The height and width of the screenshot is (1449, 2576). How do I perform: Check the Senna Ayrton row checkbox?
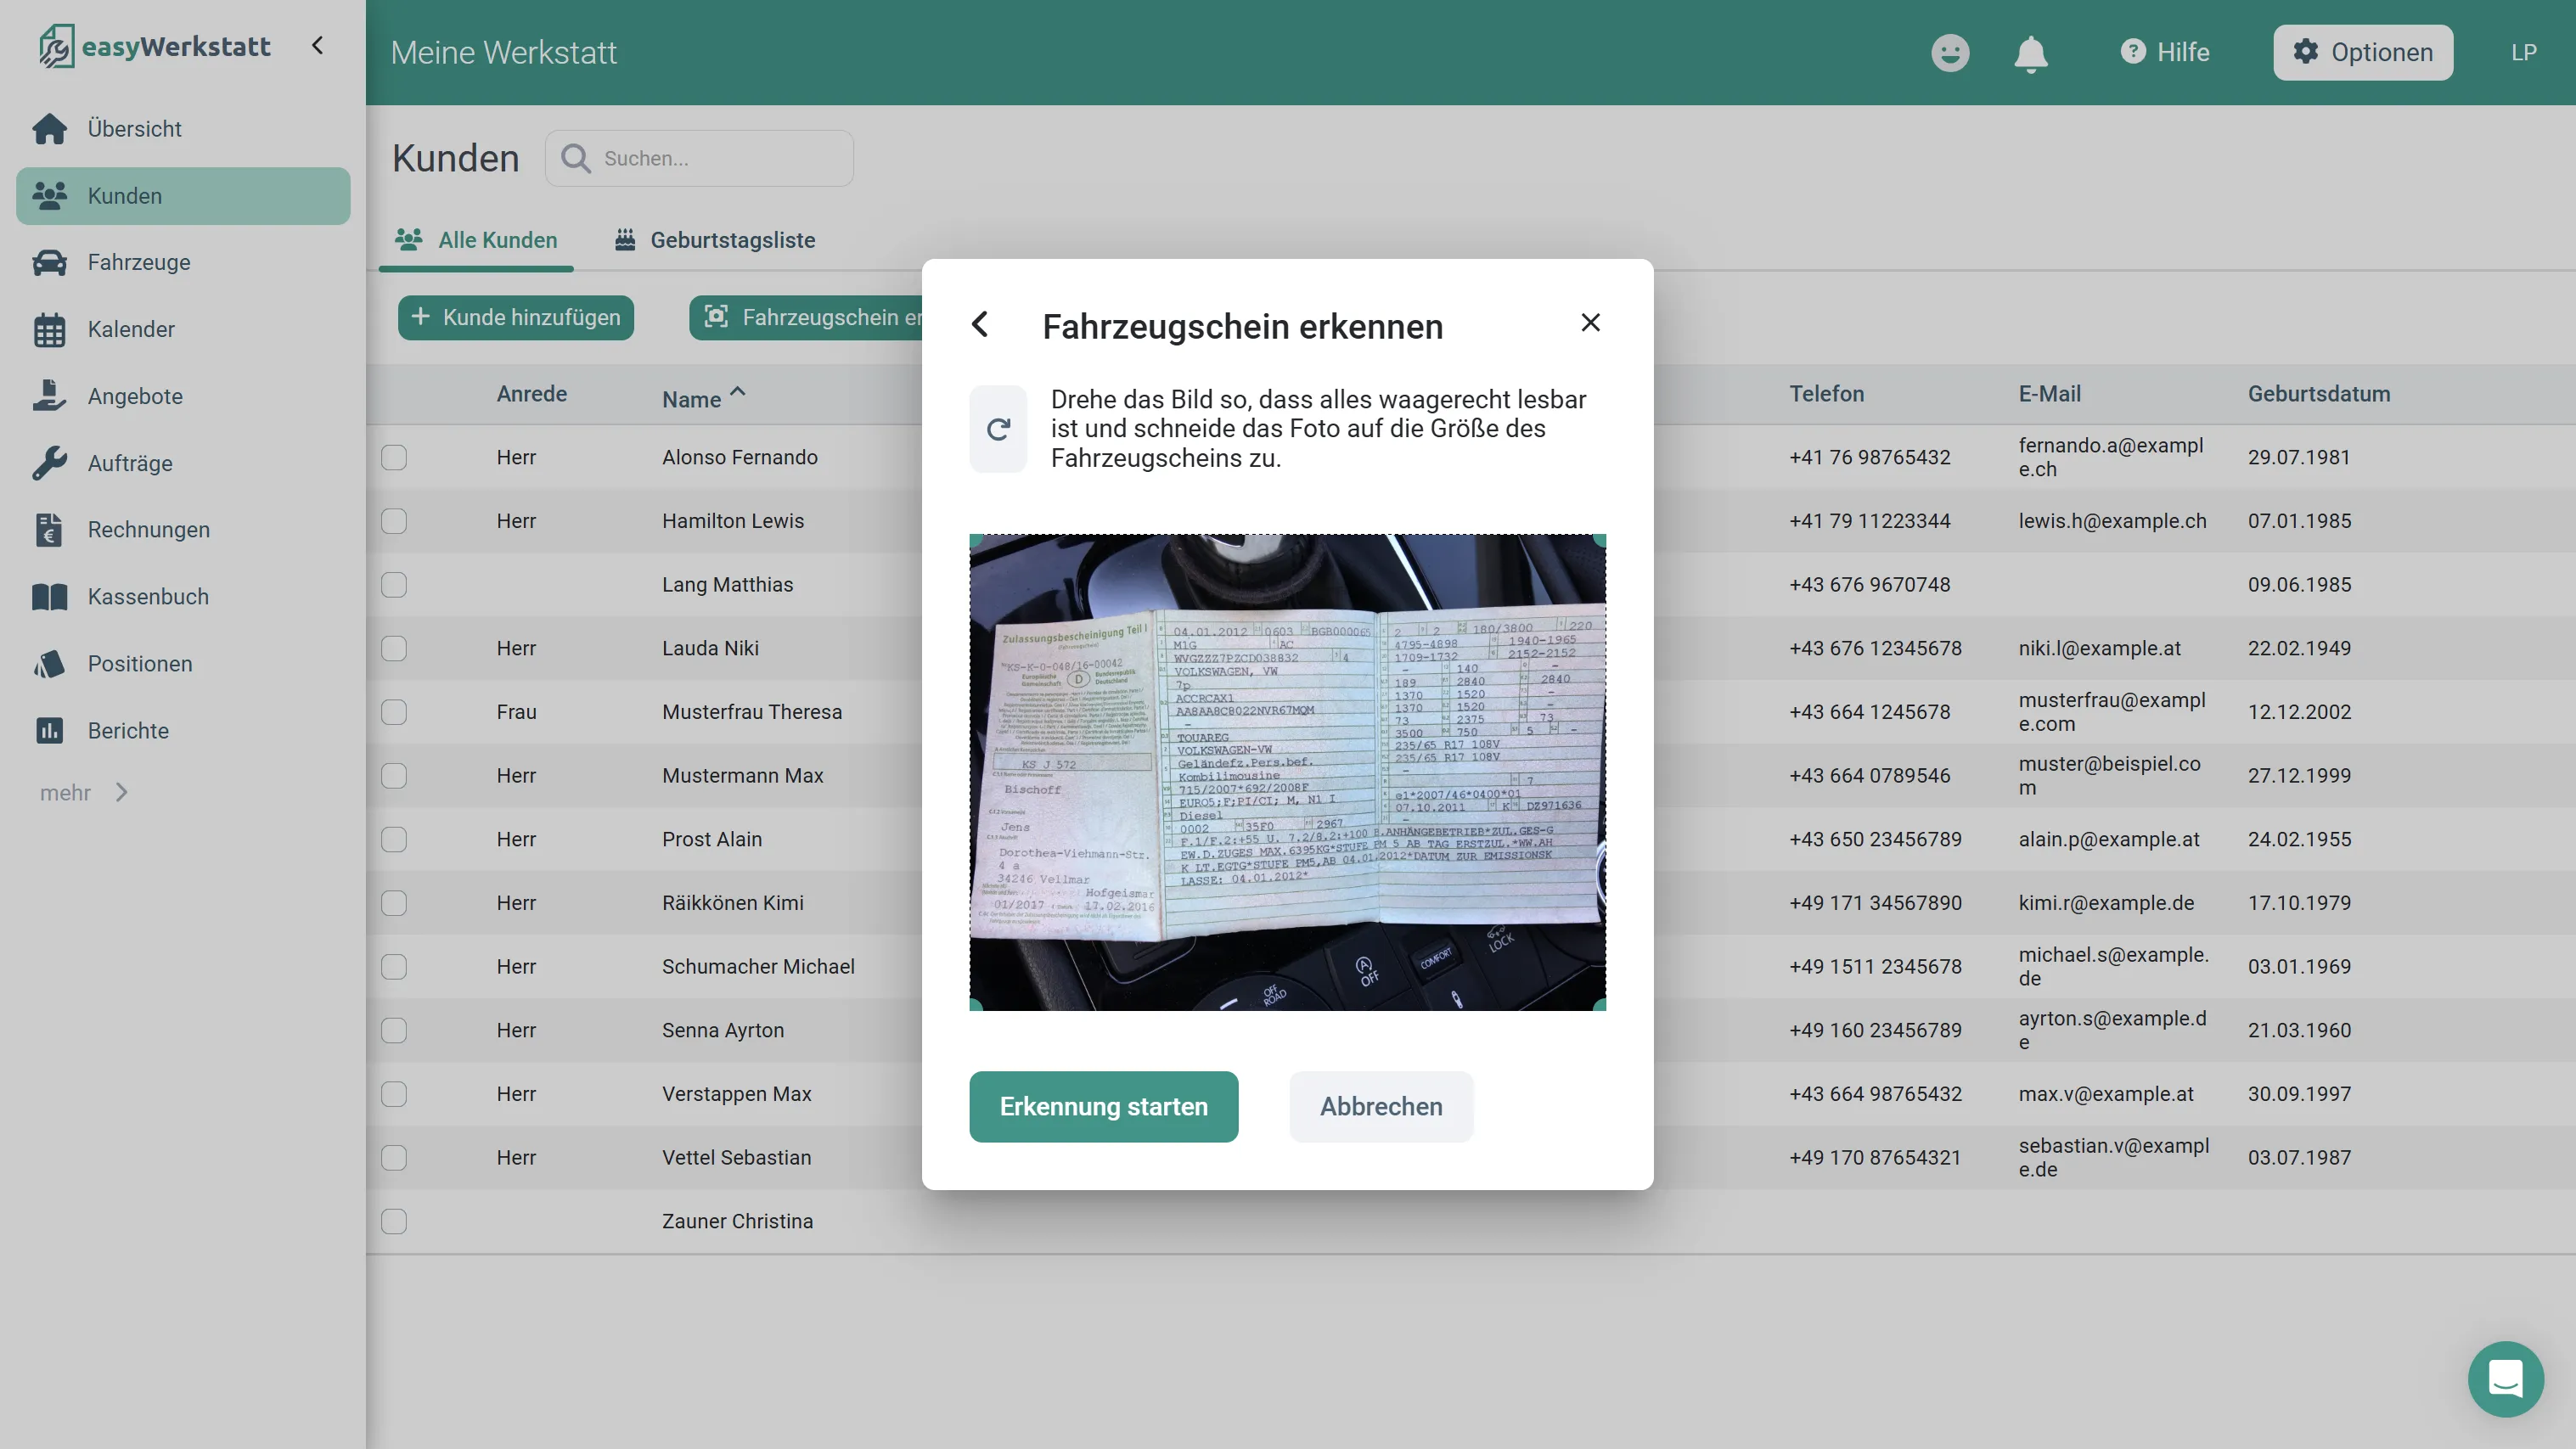[x=394, y=1030]
